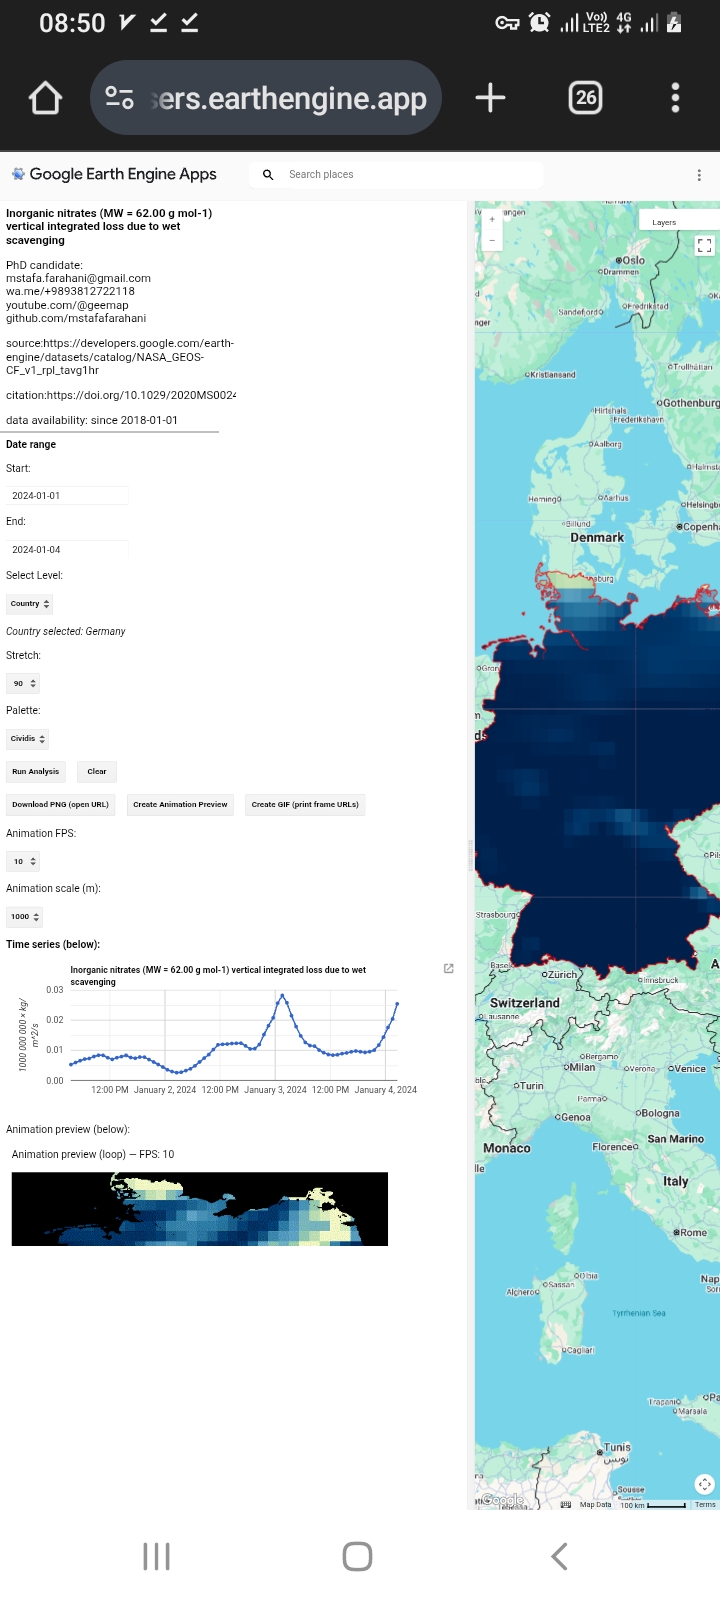
Task: Open chart in new tab icon
Action: 449,968
